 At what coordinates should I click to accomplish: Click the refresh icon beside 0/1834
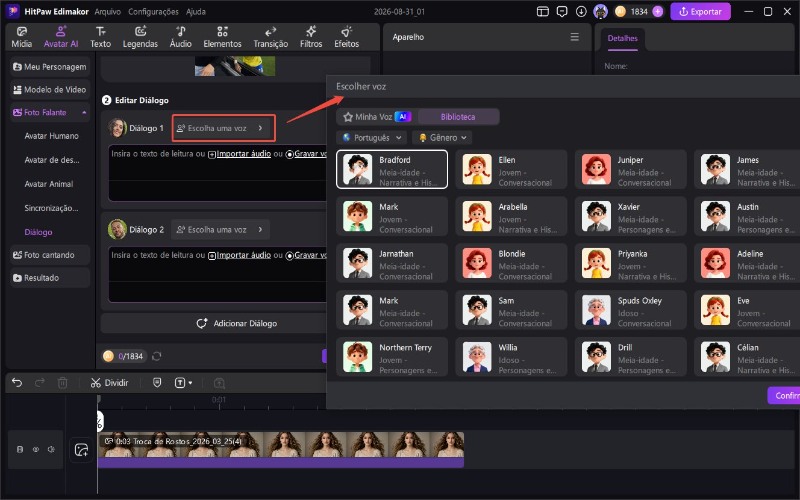tap(157, 356)
